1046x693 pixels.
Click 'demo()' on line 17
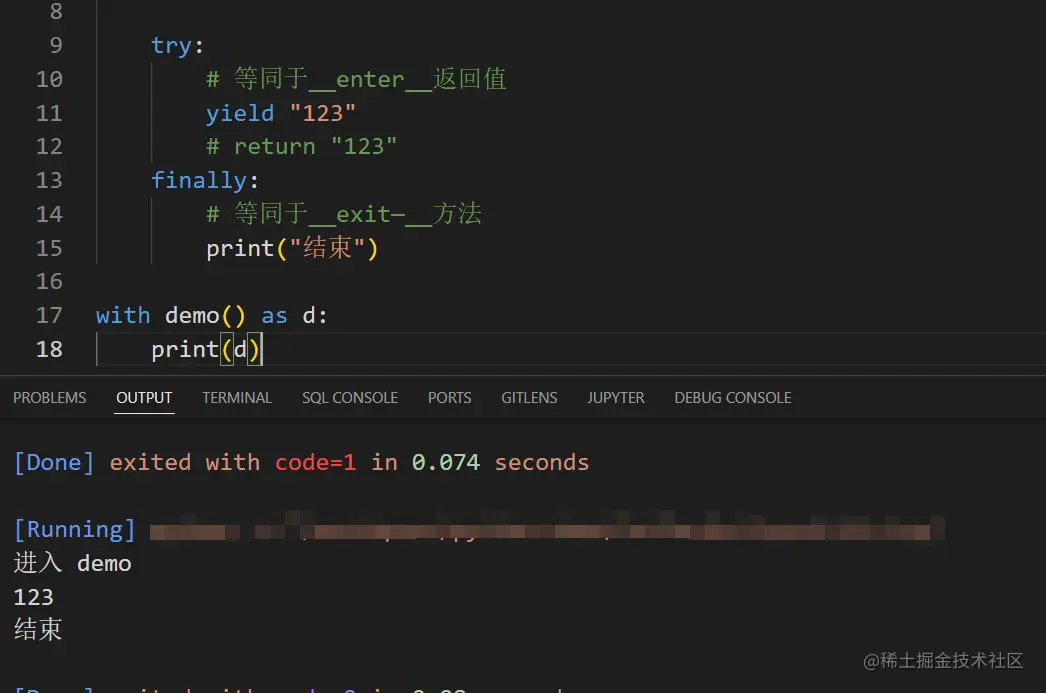pos(205,315)
